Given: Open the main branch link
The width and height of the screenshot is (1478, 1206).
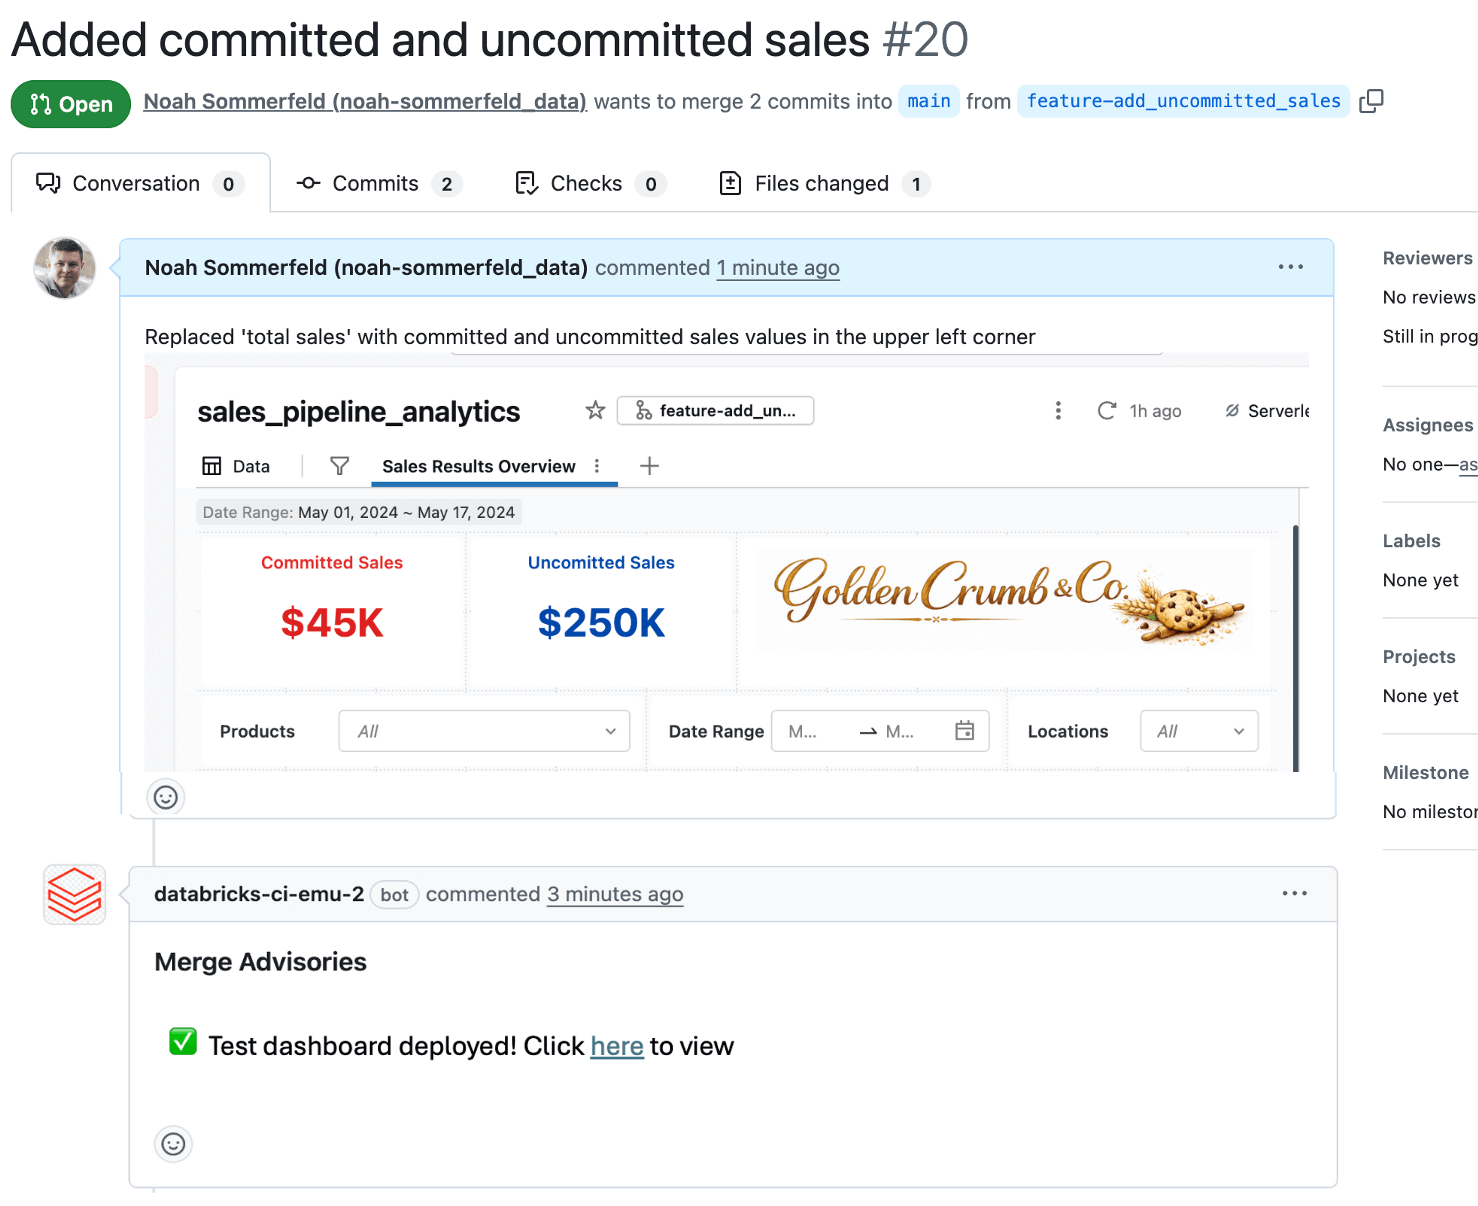Looking at the screenshot, I should point(928,101).
